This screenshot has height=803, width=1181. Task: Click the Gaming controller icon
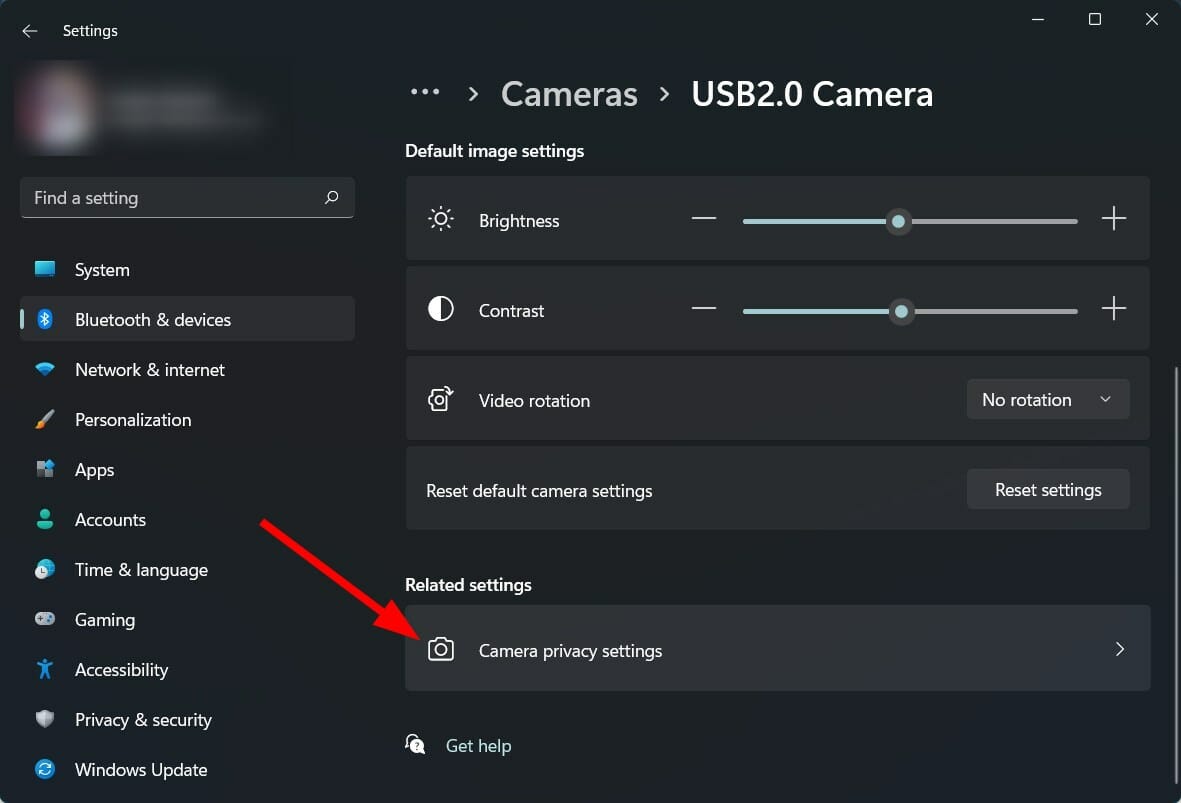[x=45, y=619]
